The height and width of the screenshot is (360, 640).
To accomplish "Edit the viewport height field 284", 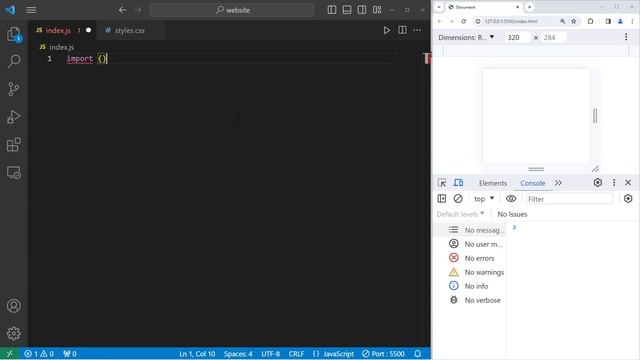I will pos(553,38).
